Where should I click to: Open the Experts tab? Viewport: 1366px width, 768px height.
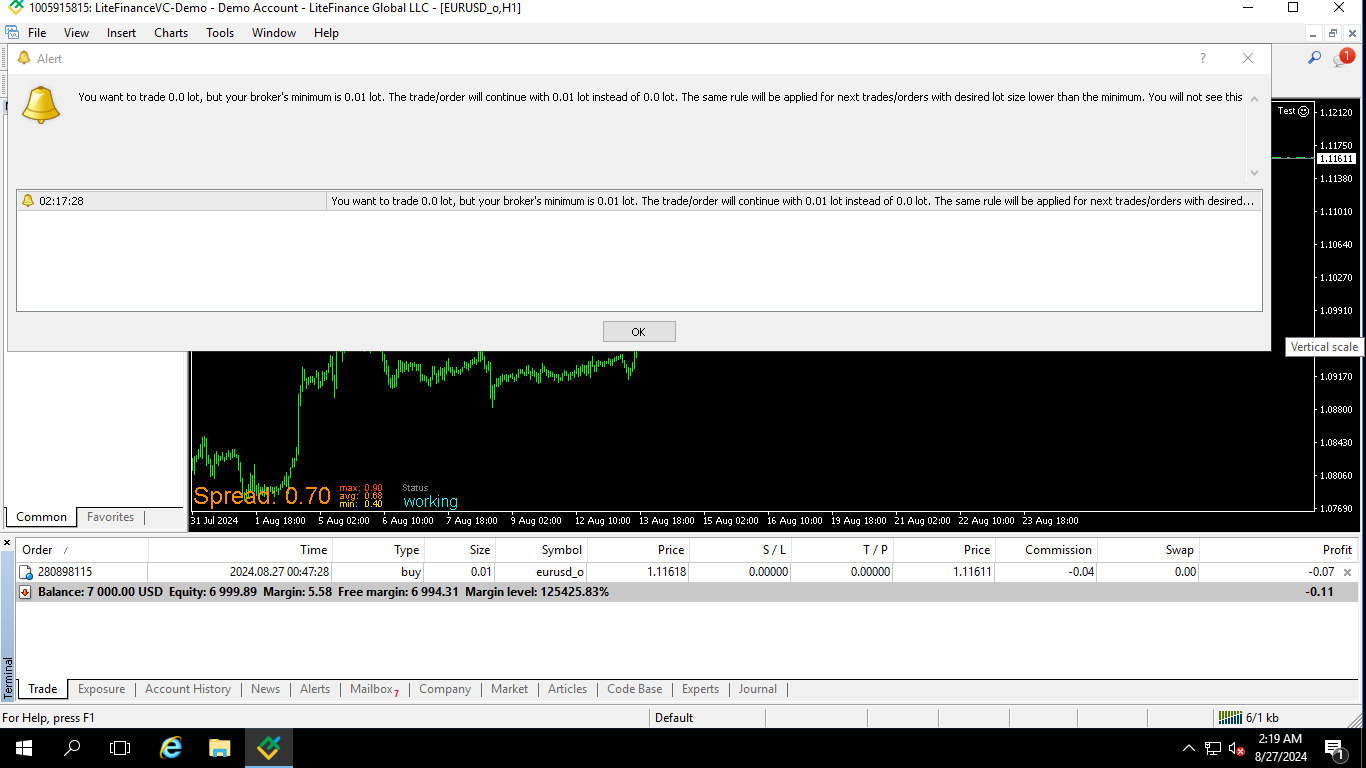click(x=700, y=689)
